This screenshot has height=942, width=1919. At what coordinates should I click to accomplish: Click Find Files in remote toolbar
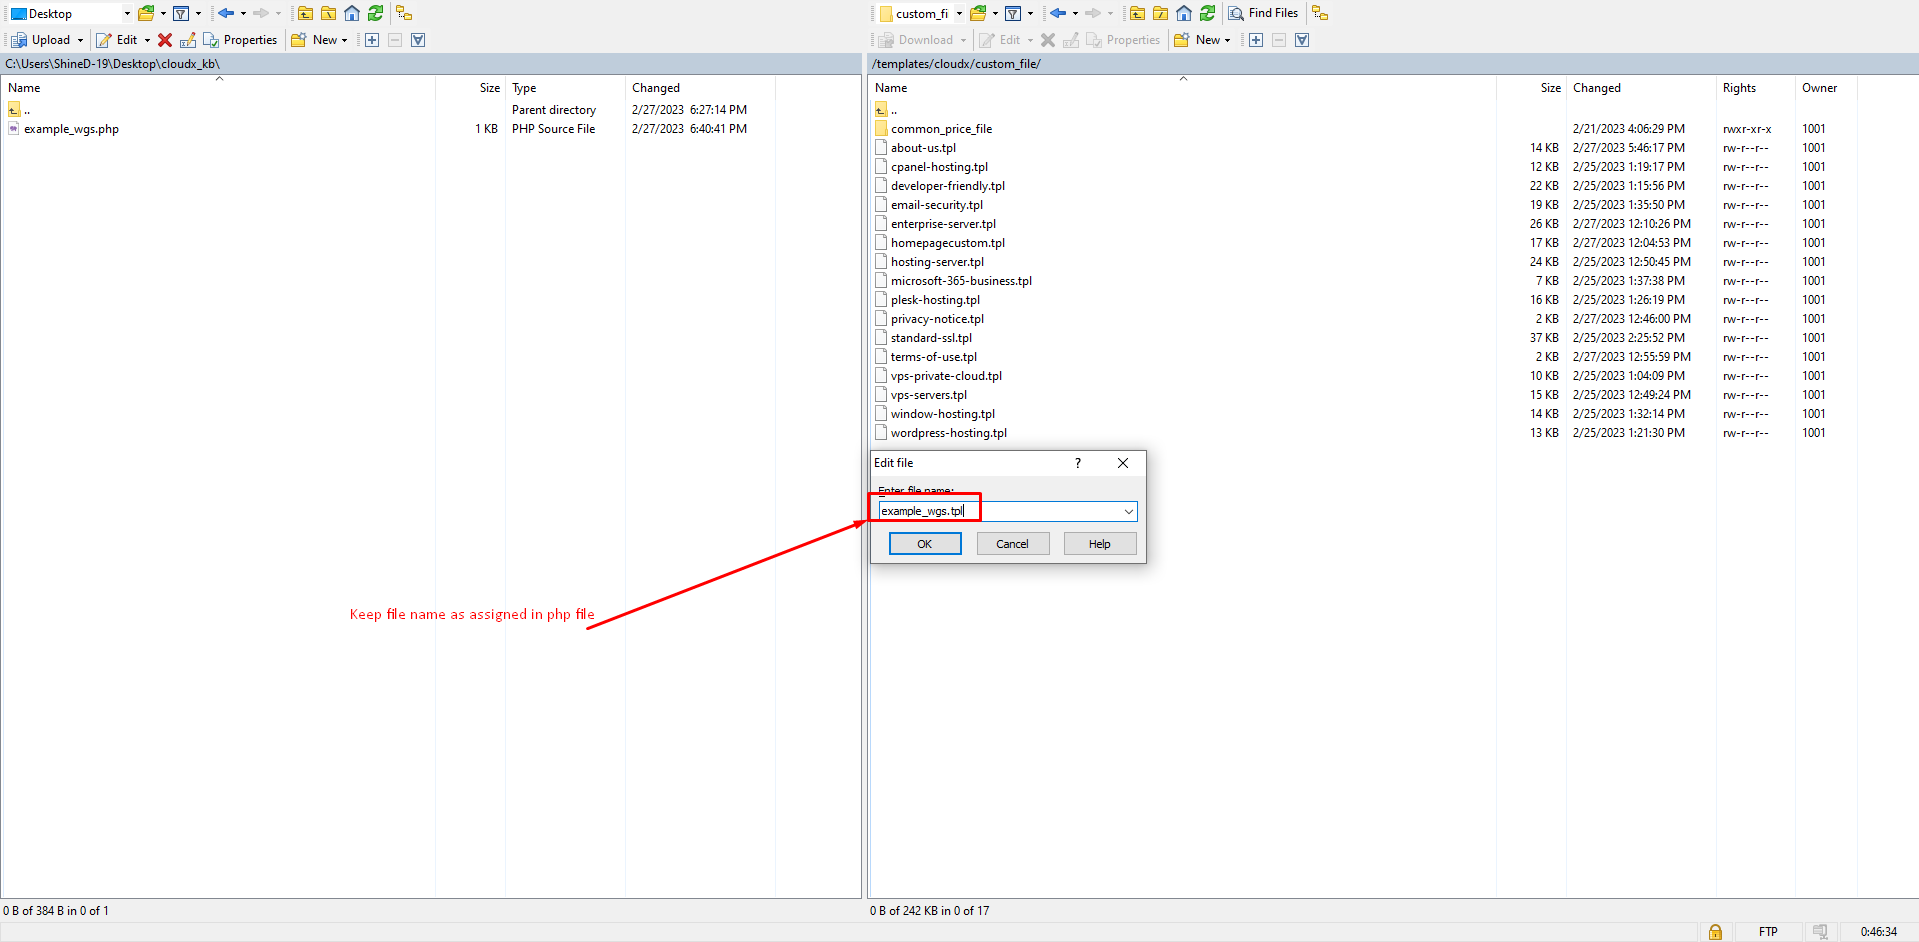coord(1263,13)
